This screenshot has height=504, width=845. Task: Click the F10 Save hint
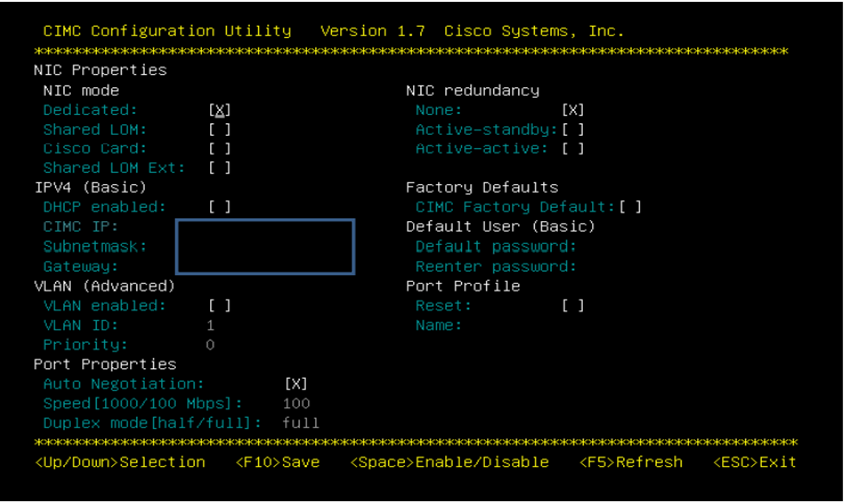tap(278, 462)
